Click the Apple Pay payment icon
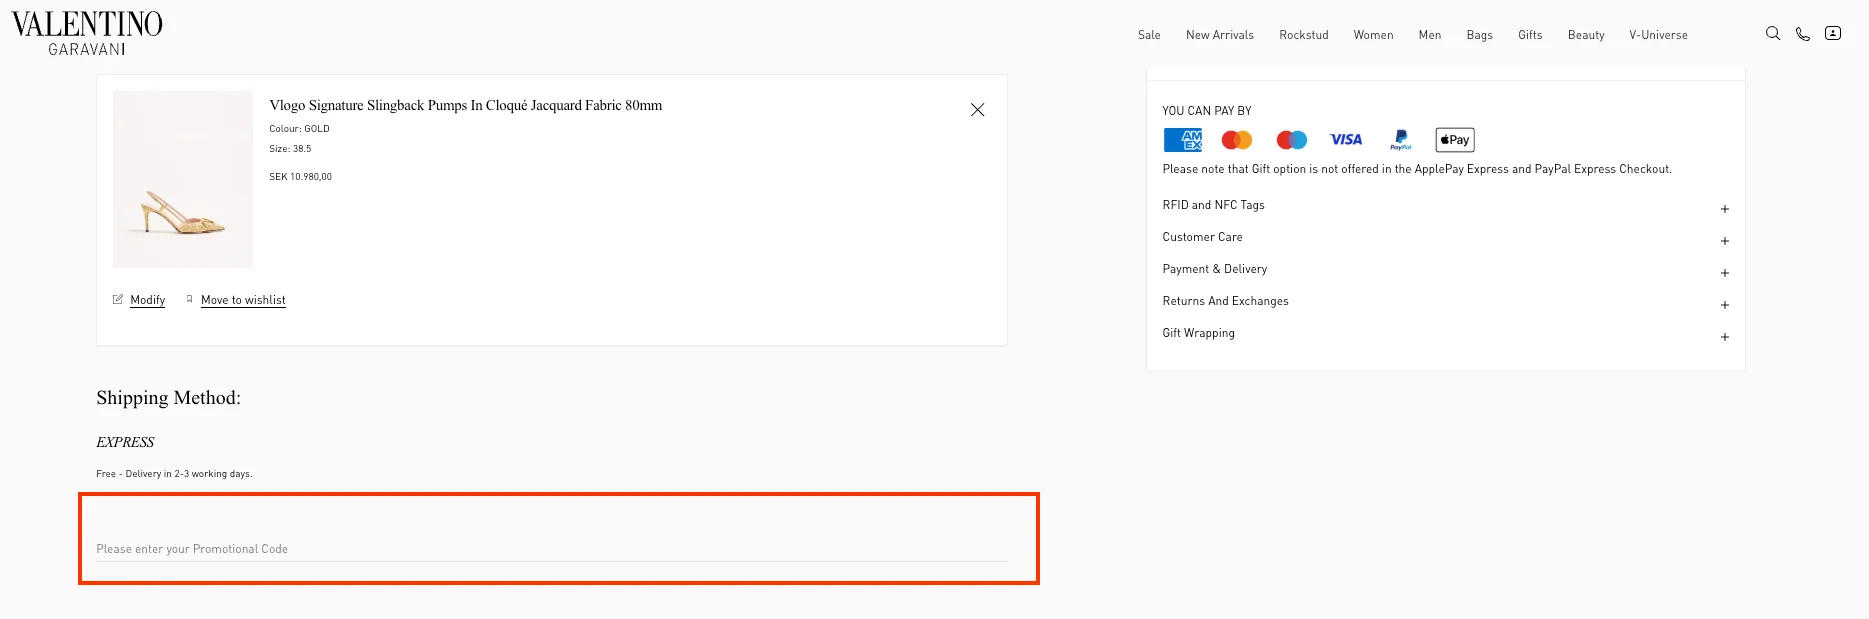Screen dimensions: 1869x619 (x=1454, y=140)
